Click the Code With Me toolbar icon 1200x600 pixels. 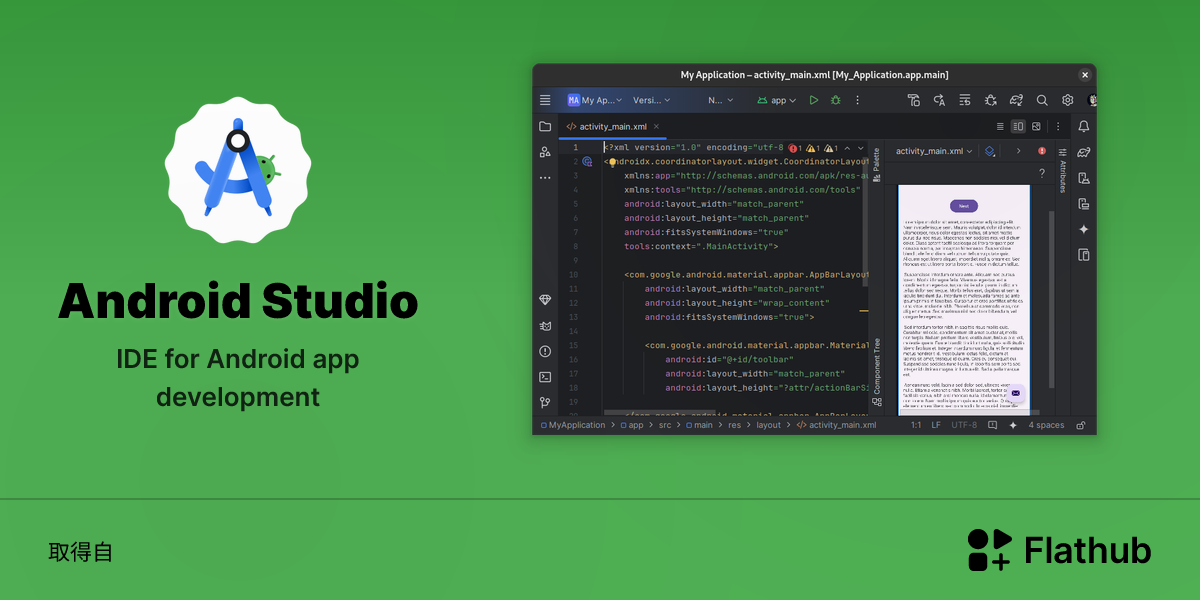[x=914, y=100]
